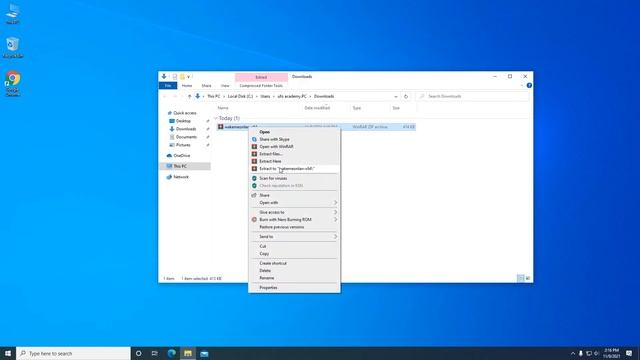Open the address bar history dropdown
This screenshot has height=360, width=640.
(396, 96)
